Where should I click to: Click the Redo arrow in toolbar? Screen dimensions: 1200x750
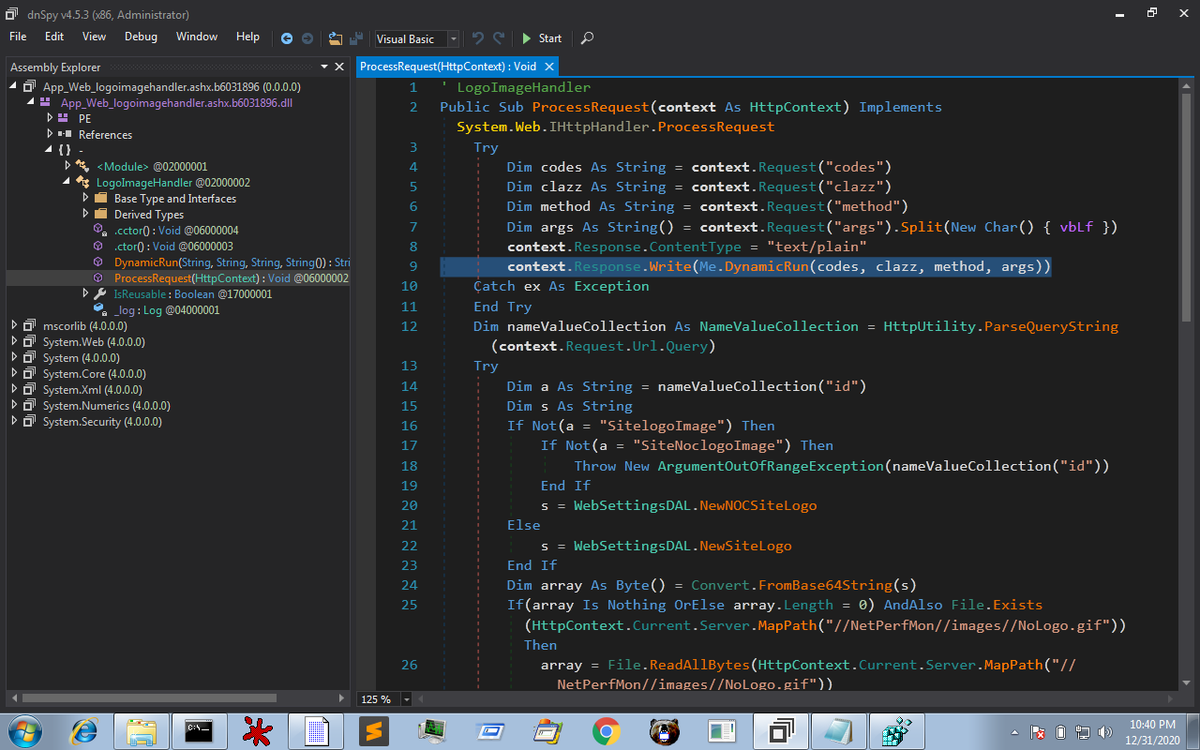coord(499,38)
